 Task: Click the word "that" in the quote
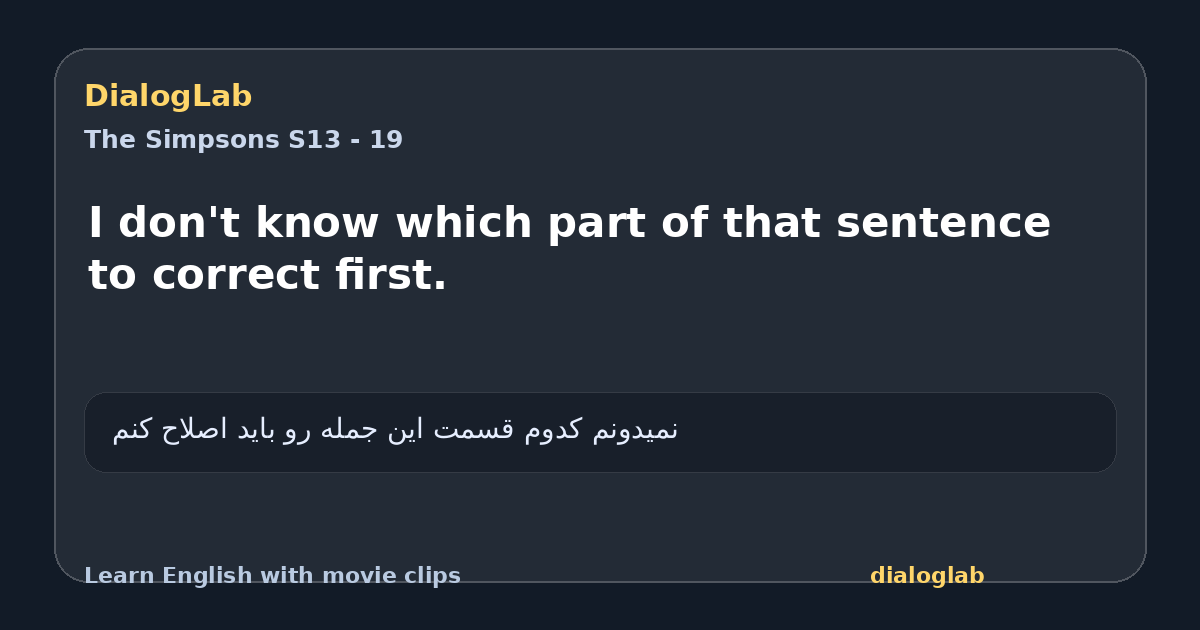point(771,223)
